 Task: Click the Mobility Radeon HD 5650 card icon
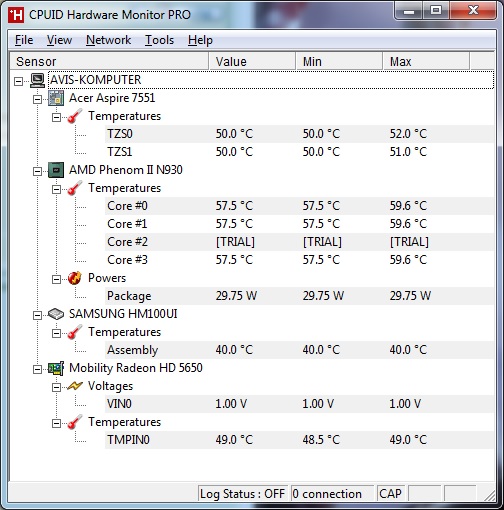(56, 368)
